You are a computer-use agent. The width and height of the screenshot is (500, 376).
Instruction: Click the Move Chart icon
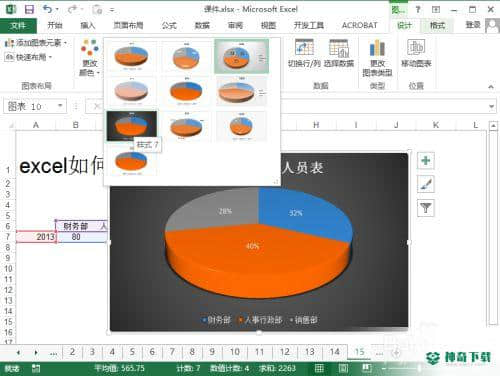416,54
